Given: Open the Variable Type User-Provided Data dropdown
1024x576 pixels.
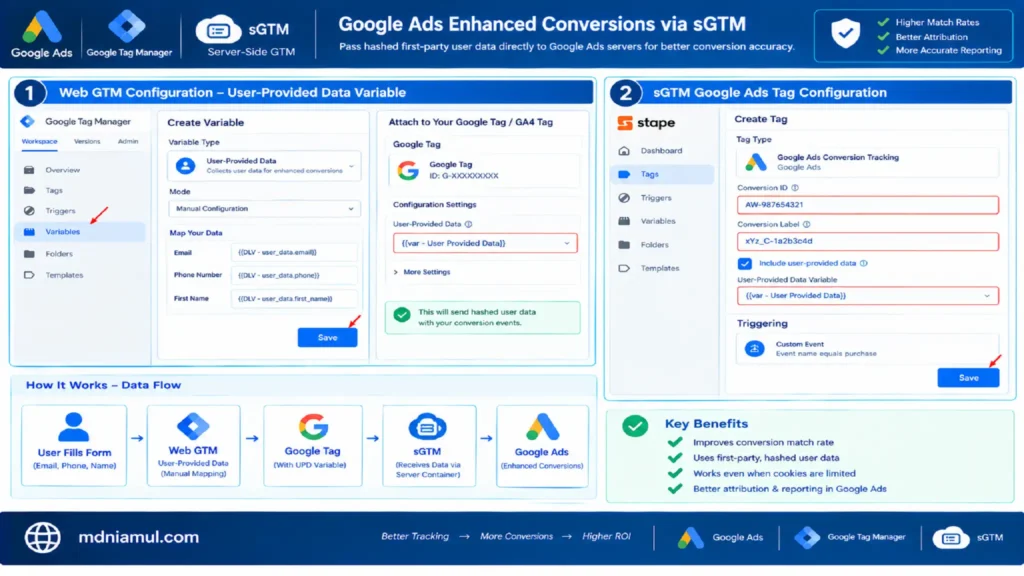Looking at the screenshot, I should pos(264,166).
